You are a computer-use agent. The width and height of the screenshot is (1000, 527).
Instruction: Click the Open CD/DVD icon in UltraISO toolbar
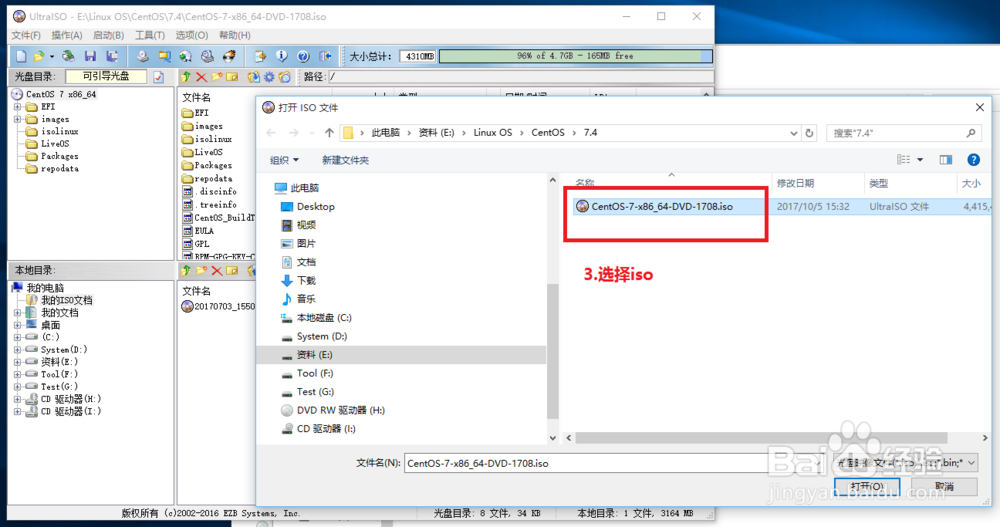click(x=68, y=56)
